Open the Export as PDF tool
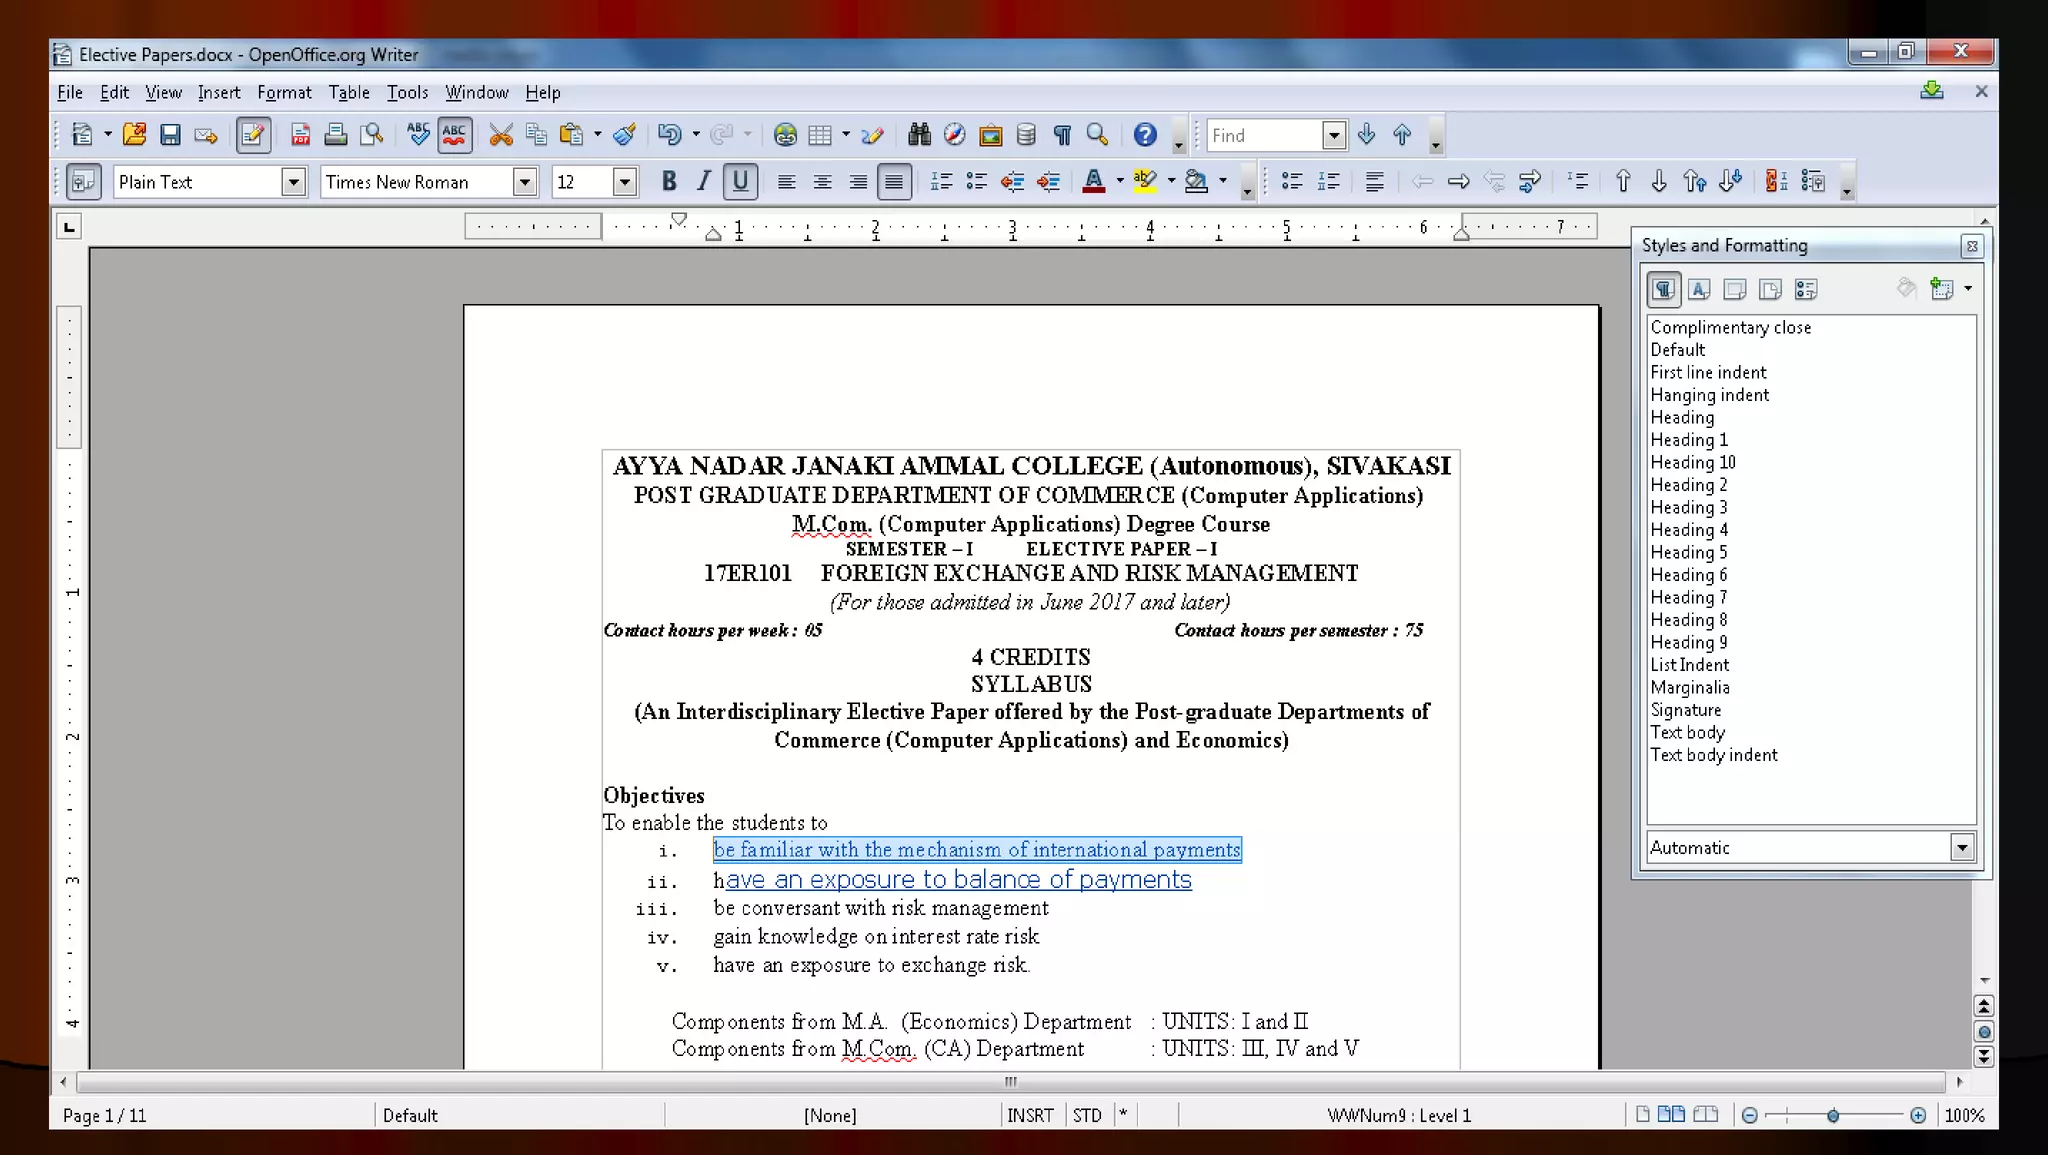 [300, 135]
